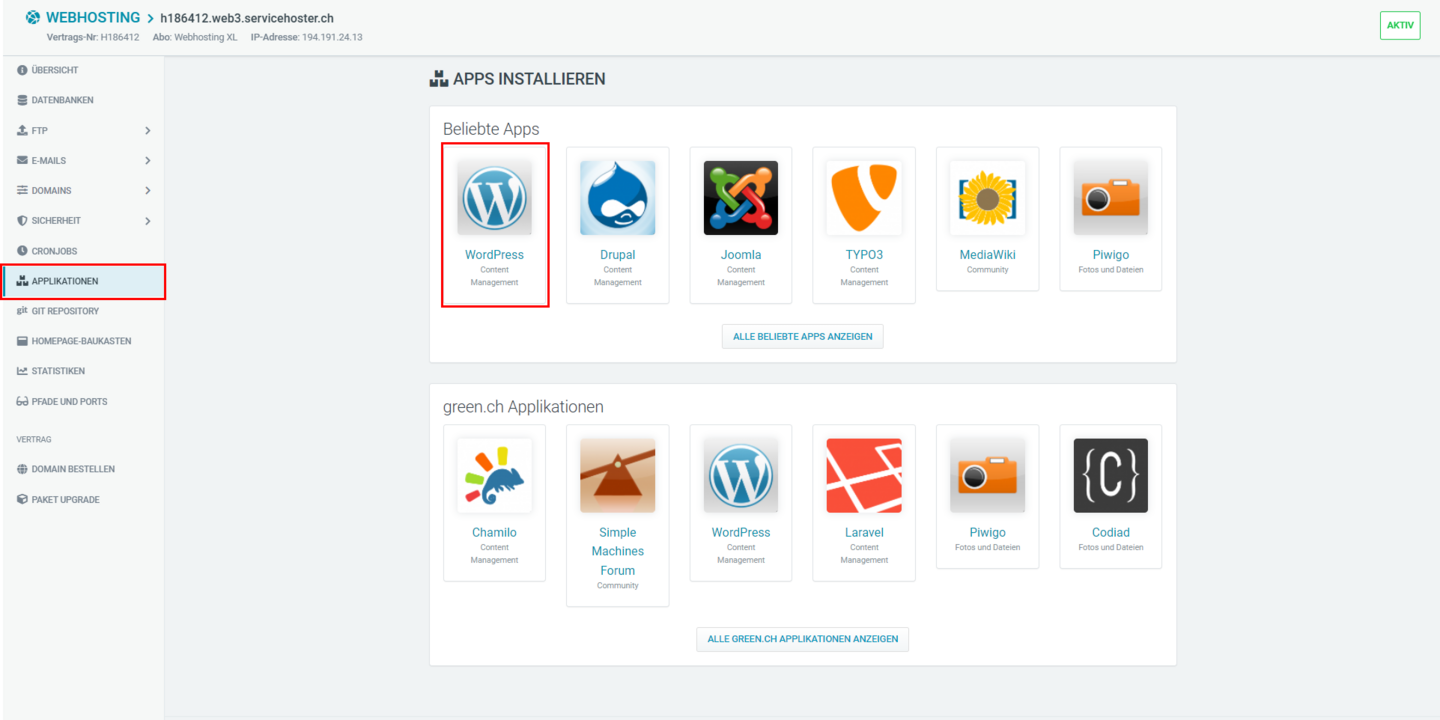This screenshot has height=720, width=1440.
Task: Click the Joomla name link
Action: [741, 255]
